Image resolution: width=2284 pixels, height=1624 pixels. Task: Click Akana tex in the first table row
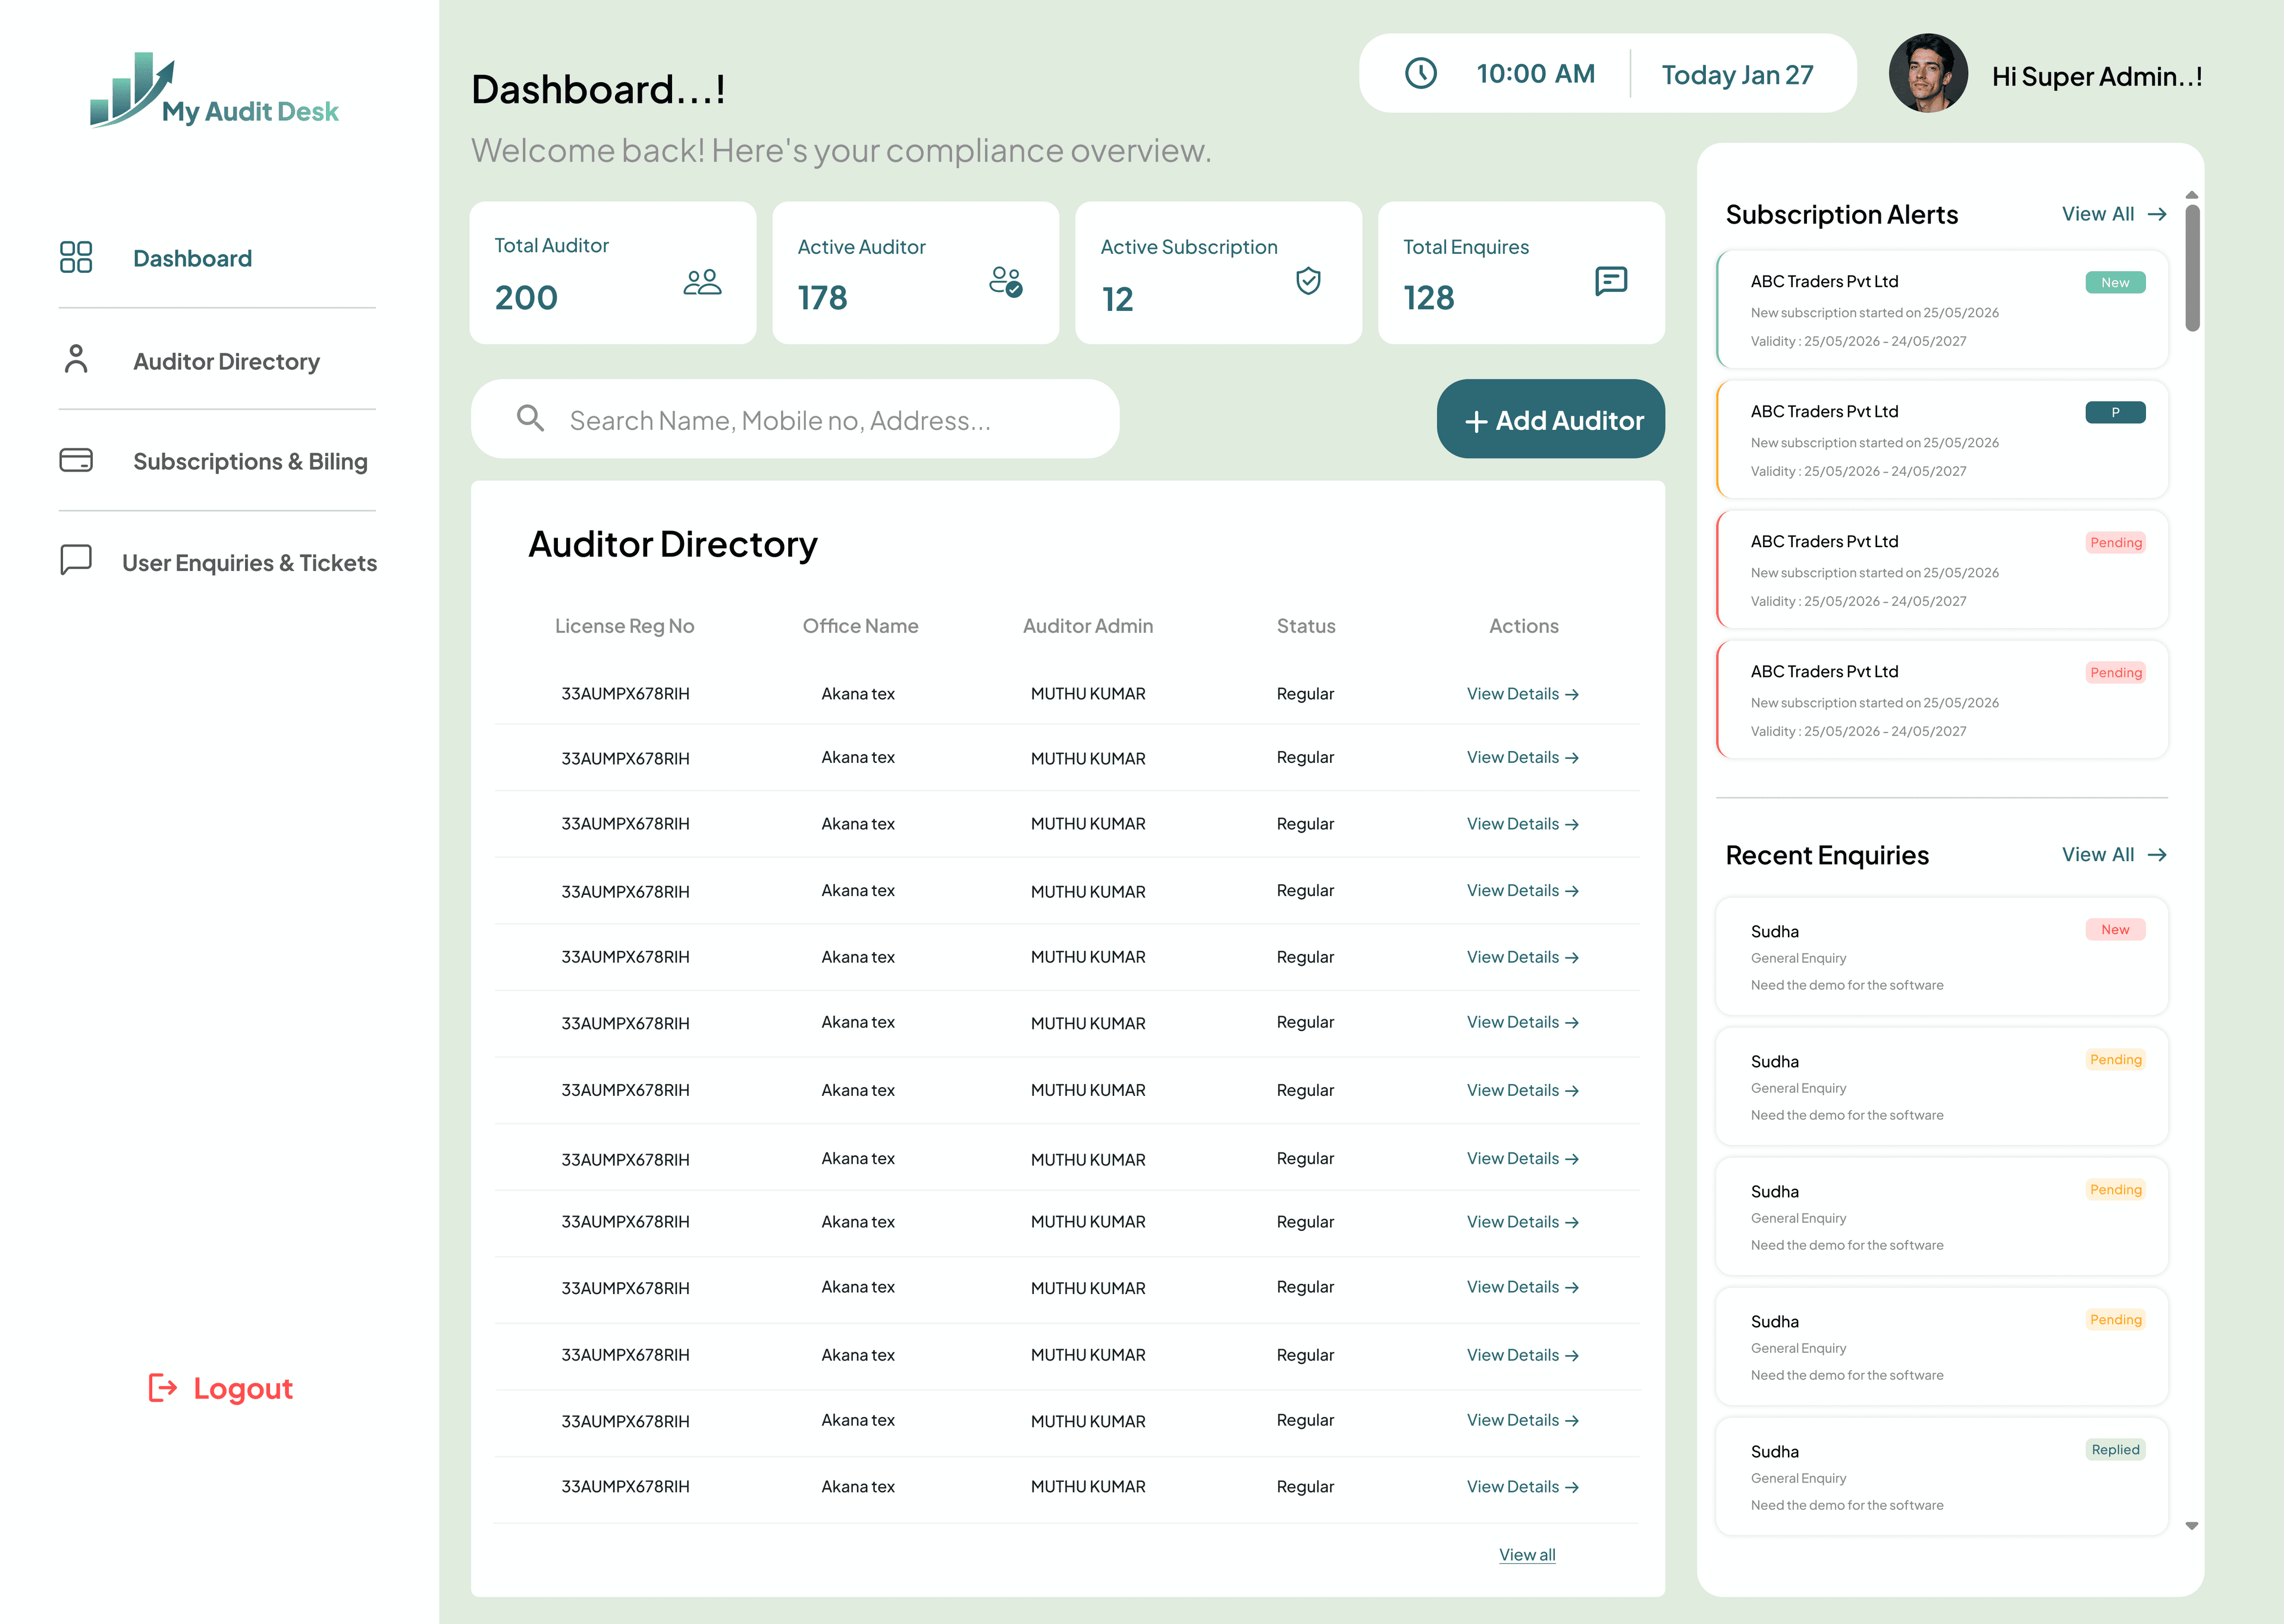tap(858, 694)
